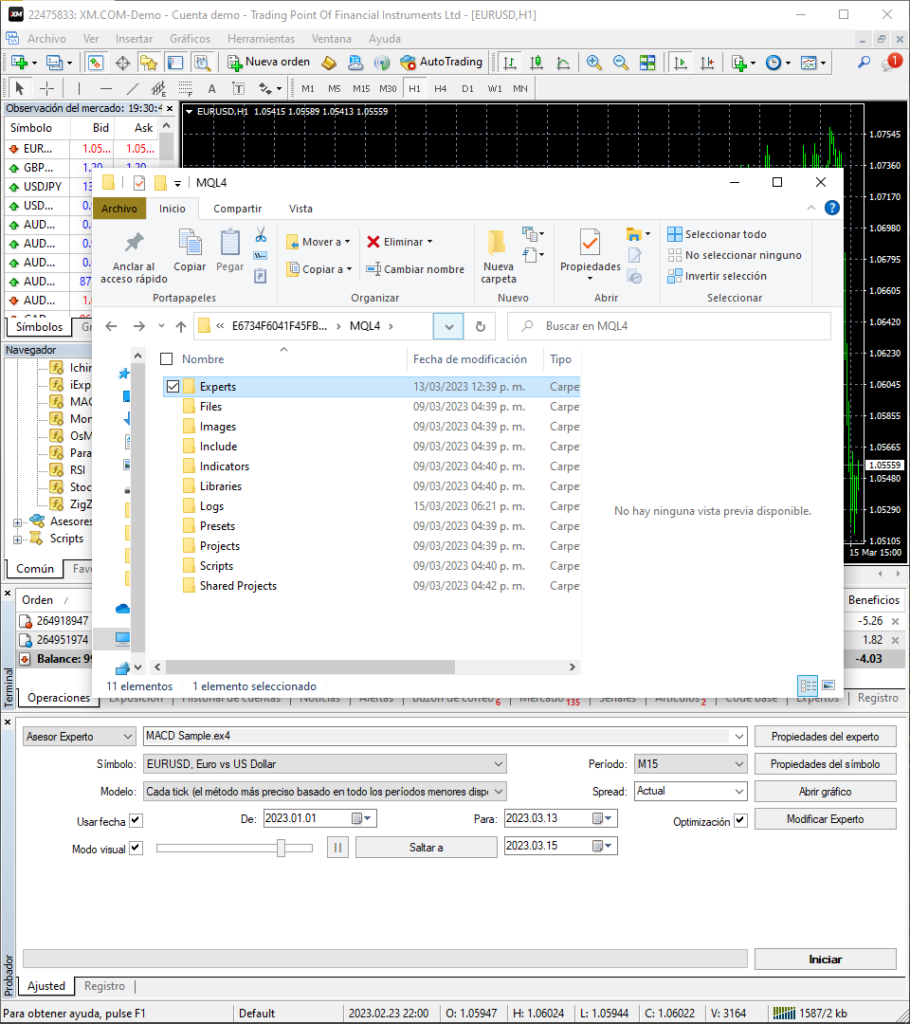Toggle the select-all checkbox beside Nombre

[167, 359]
